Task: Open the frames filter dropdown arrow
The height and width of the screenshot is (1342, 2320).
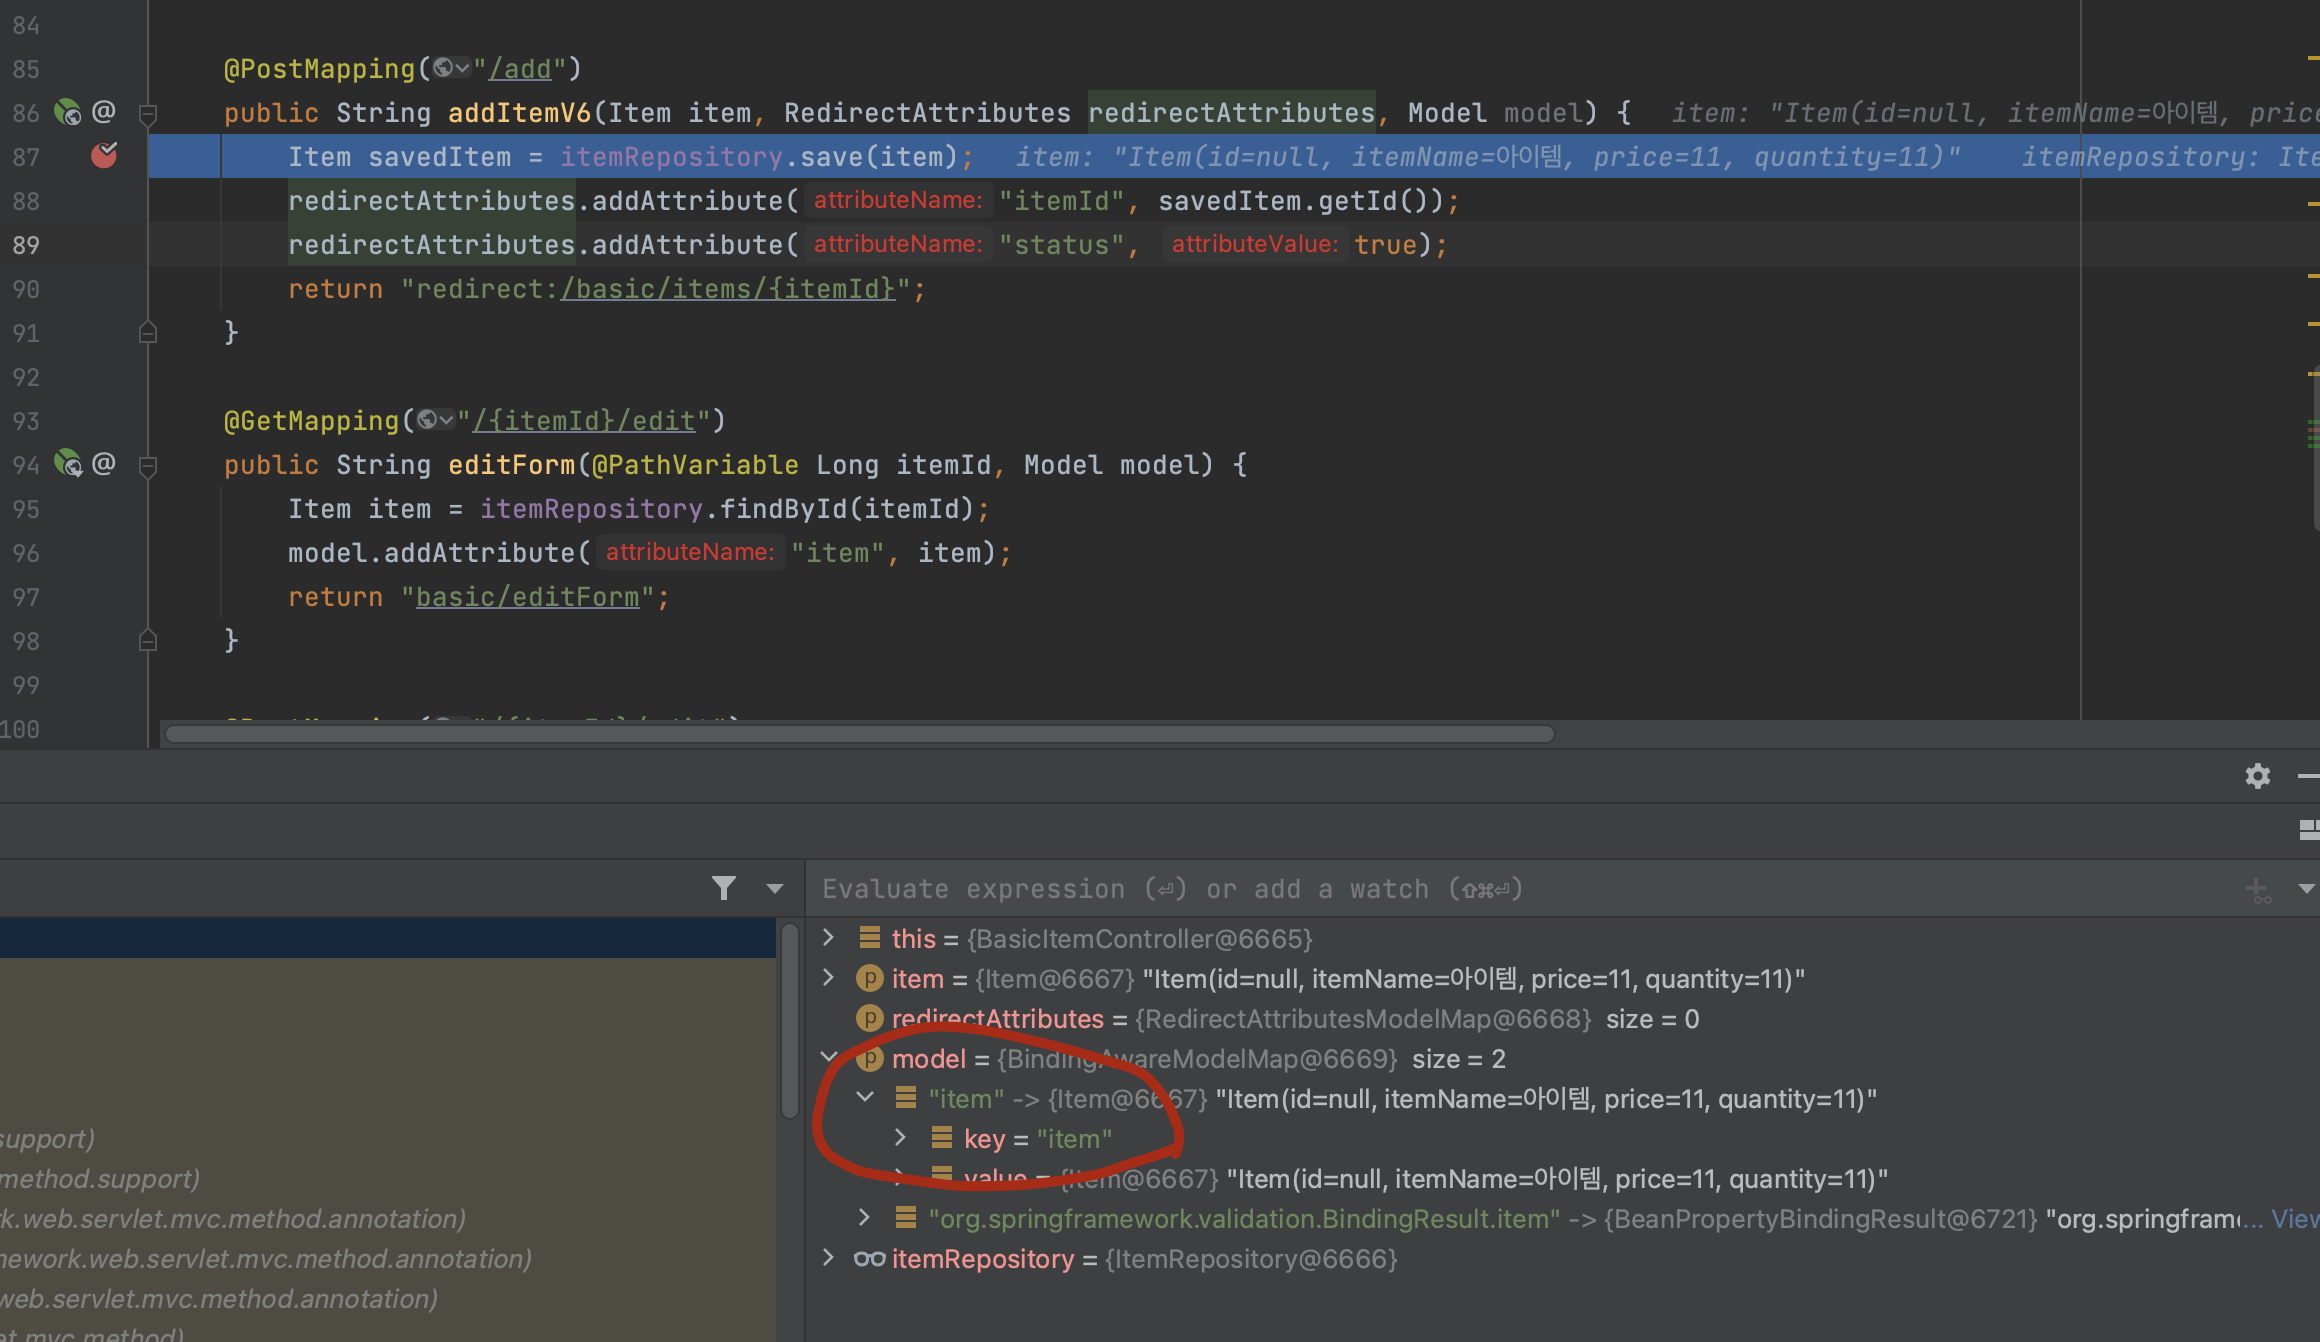Action: pyautogui.click(x=775, y=888)
